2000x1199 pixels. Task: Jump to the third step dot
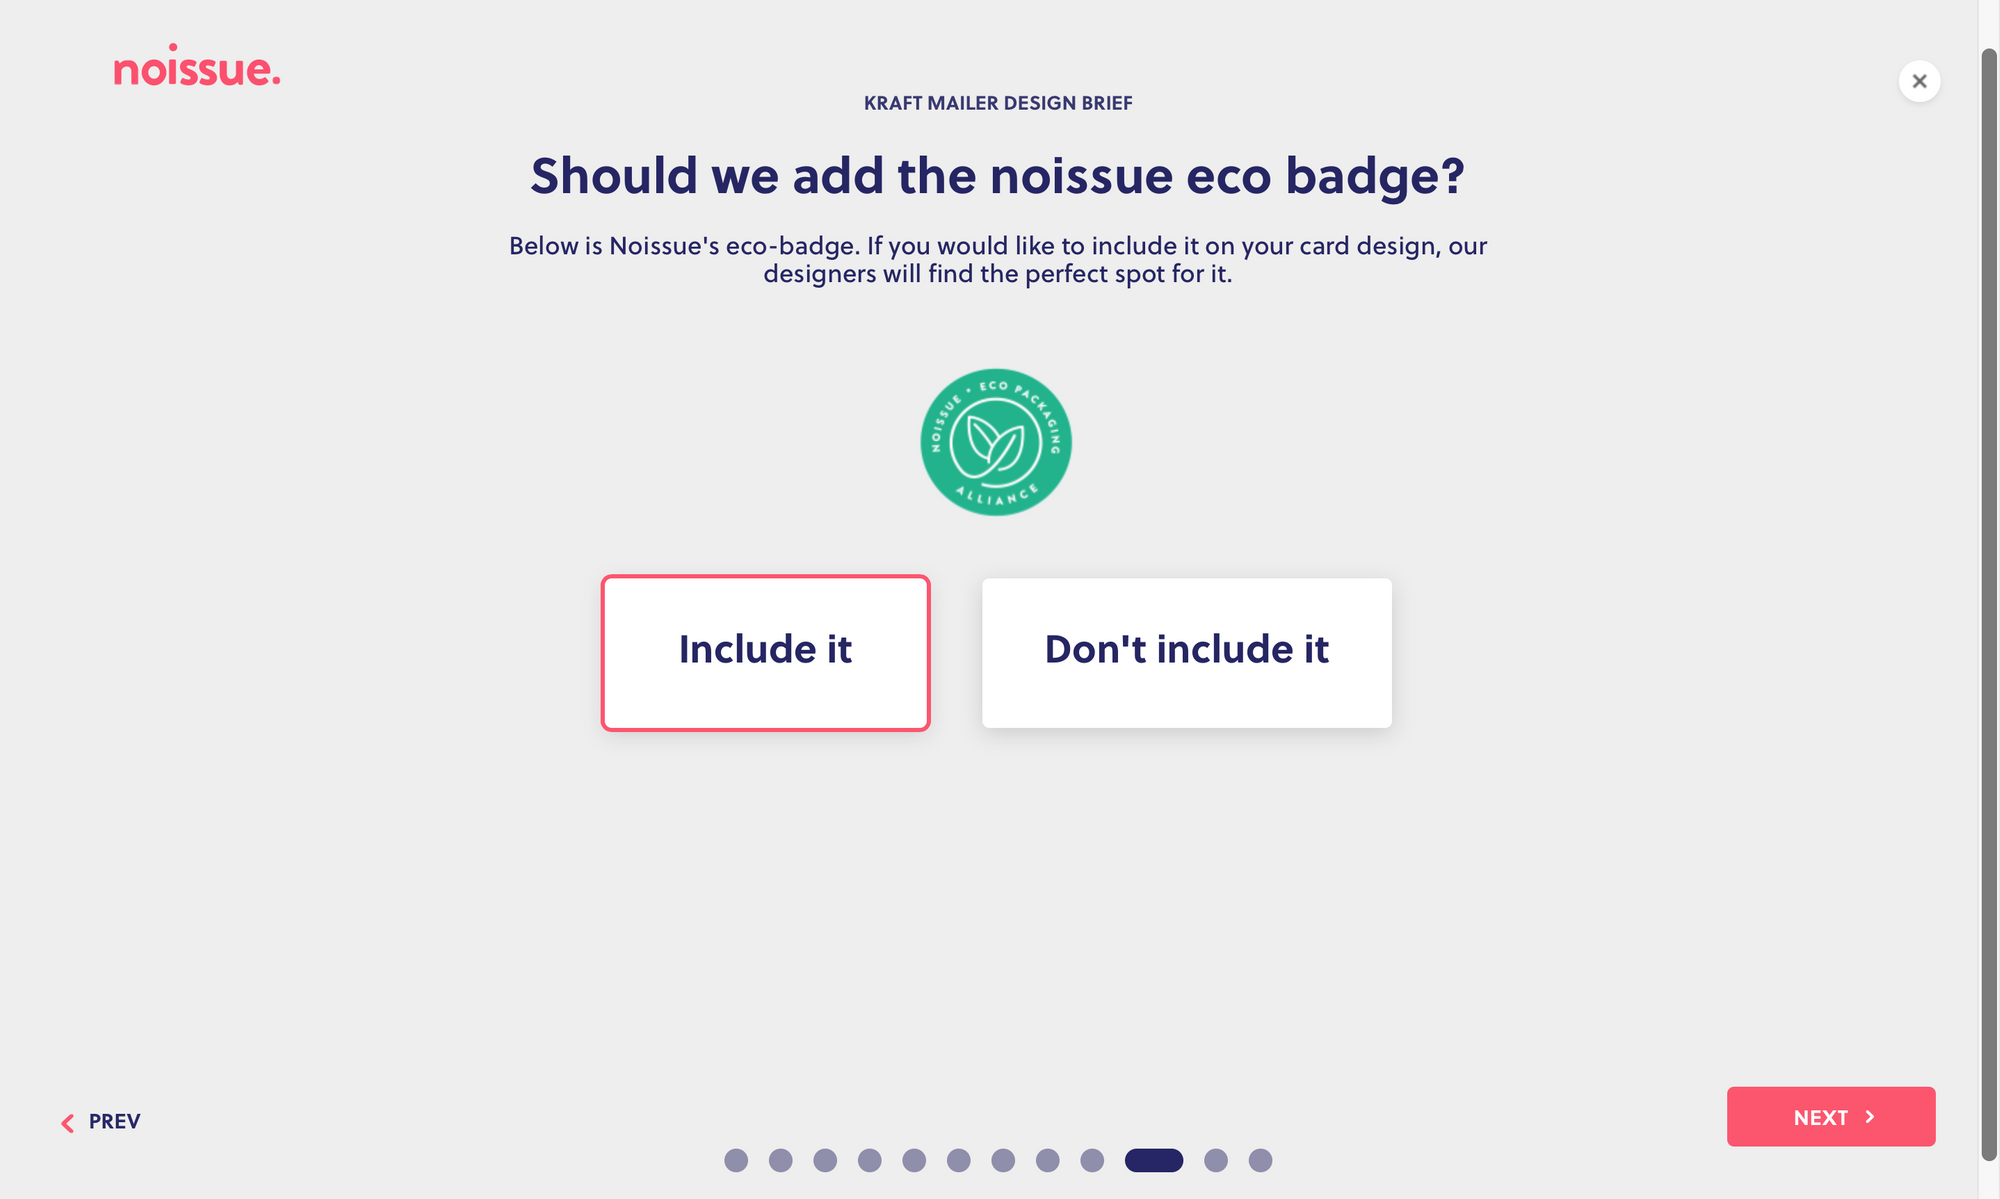(x=825, y=1160)
